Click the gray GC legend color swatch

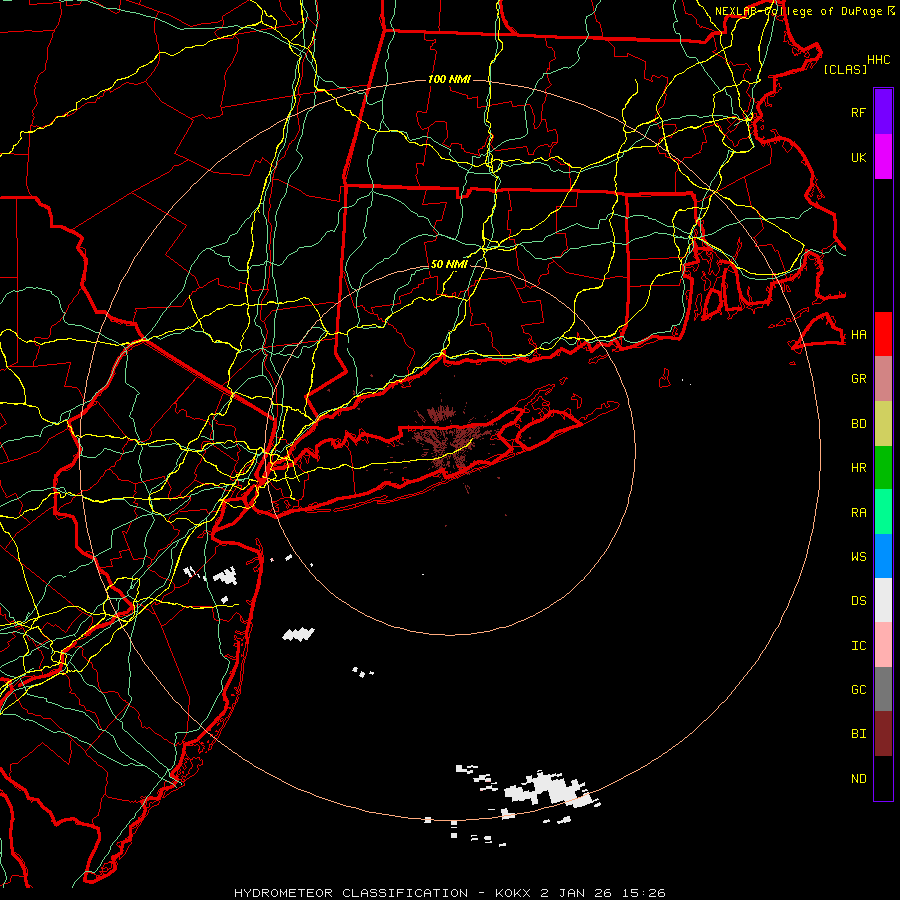tap(883, 689)
